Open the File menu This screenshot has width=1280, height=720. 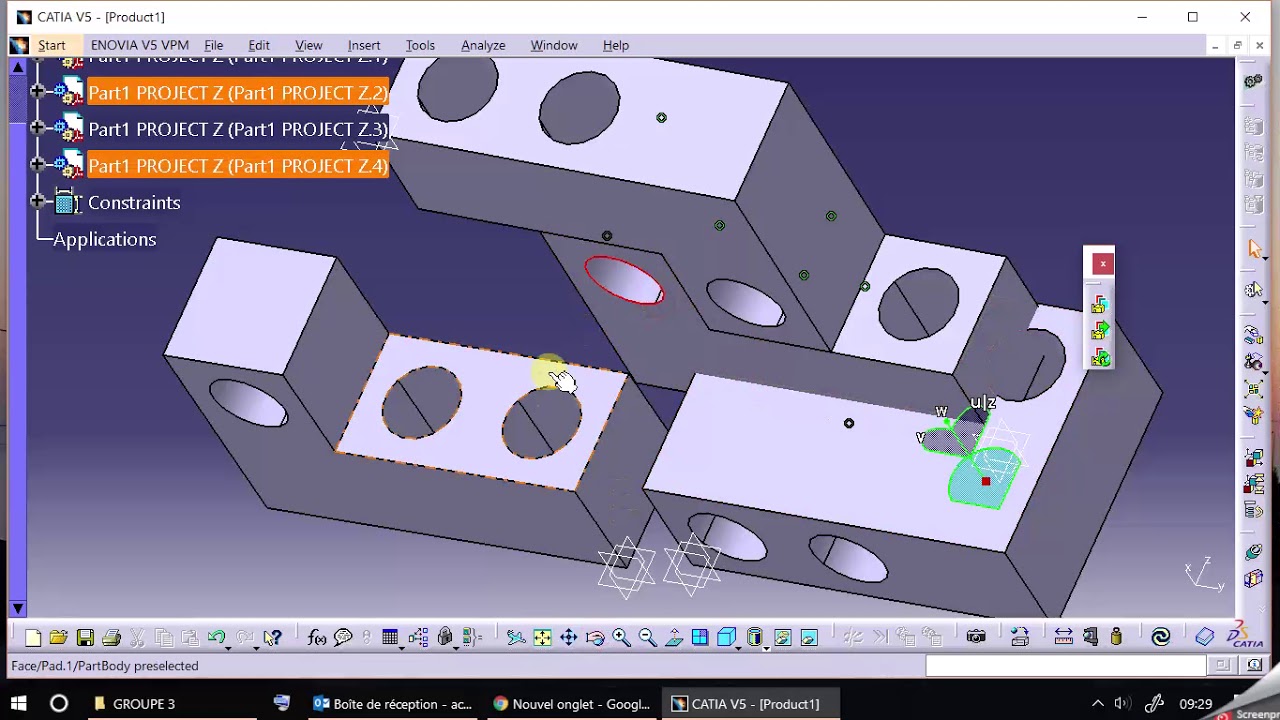point(213,45)
